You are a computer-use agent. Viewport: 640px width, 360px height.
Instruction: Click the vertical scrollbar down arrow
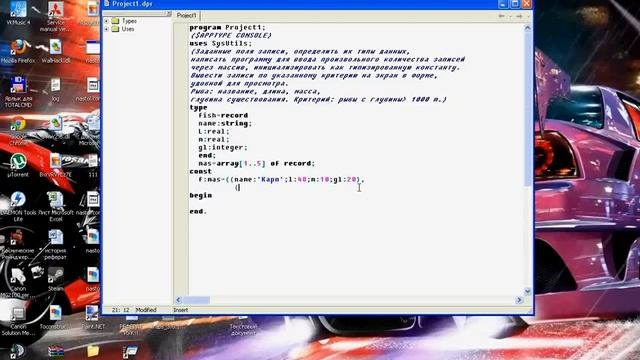(527, 291)
